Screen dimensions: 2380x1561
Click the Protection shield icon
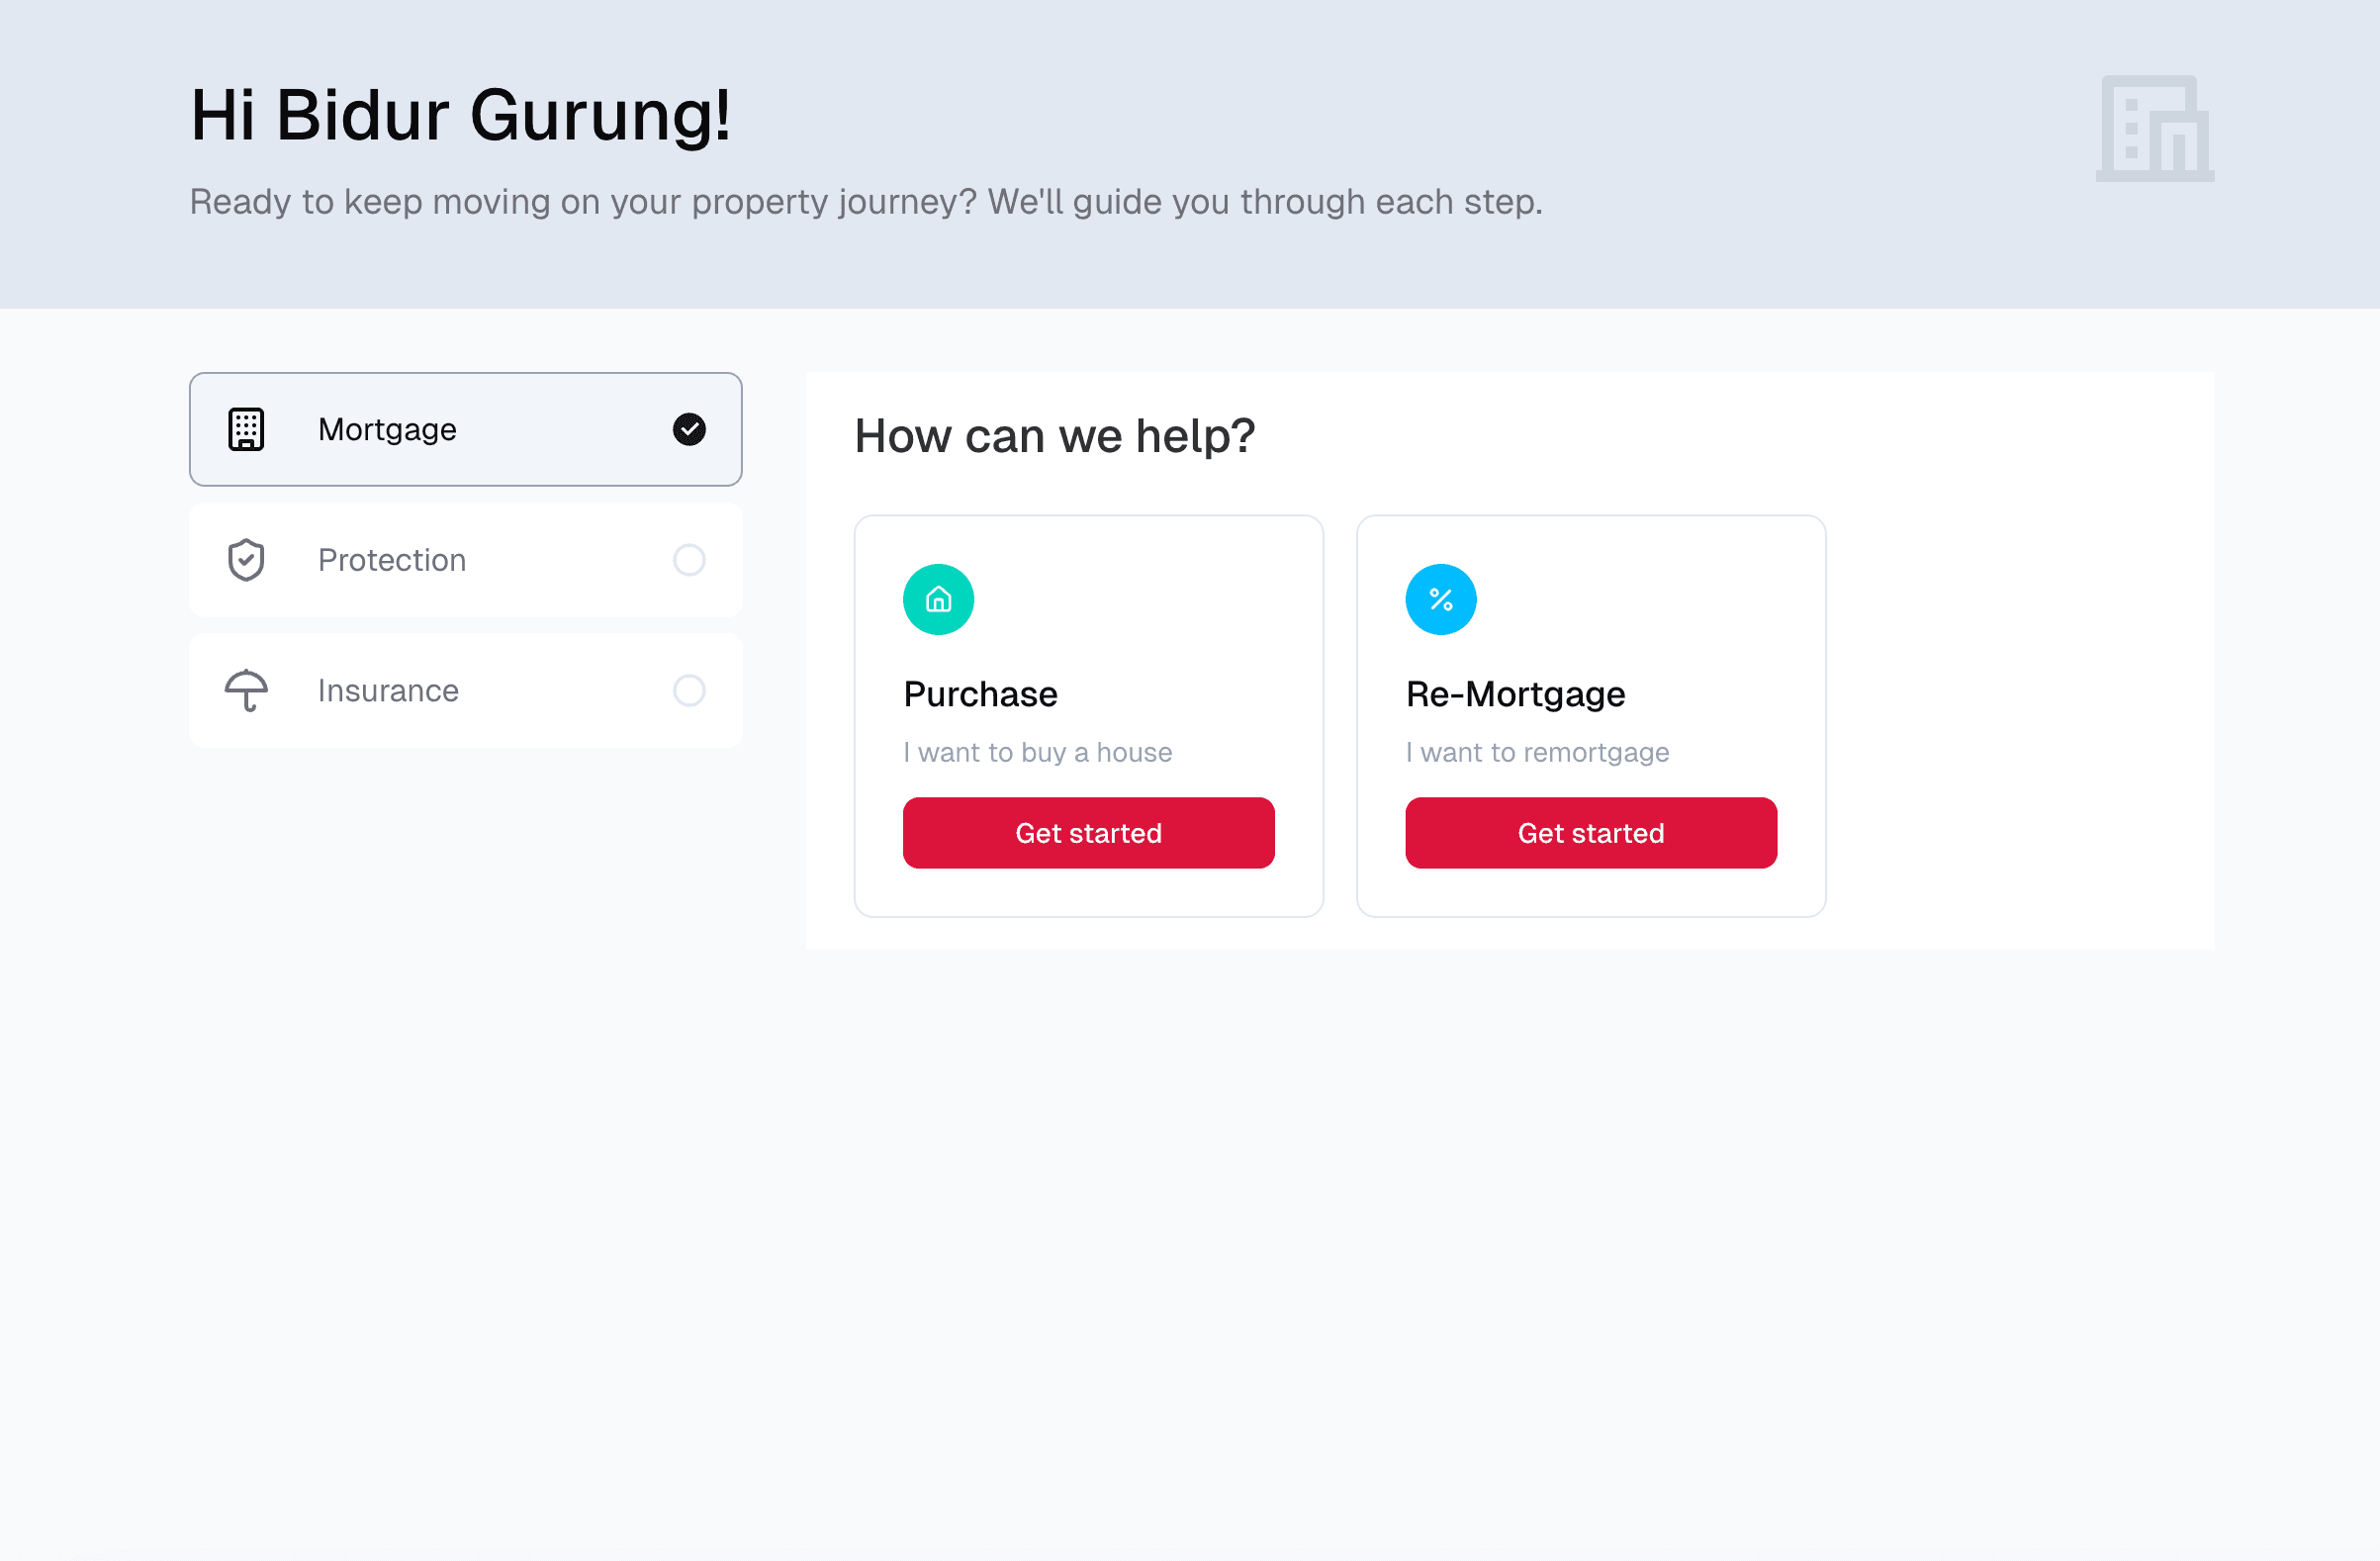tap(246, 560)
